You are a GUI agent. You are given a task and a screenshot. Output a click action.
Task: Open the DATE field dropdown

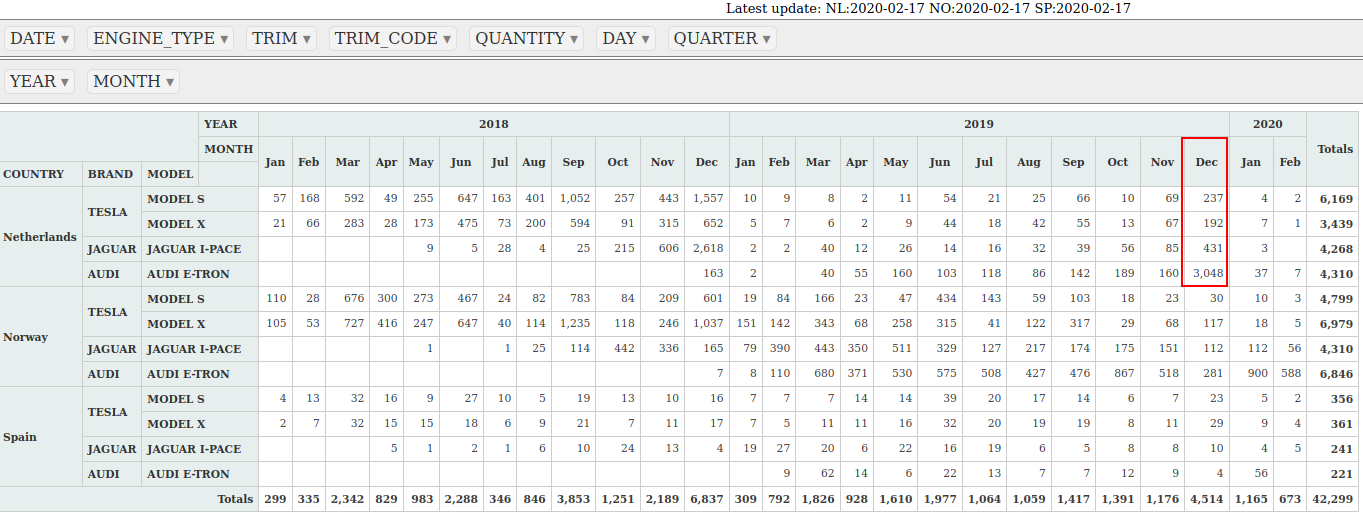click(65, 39)
